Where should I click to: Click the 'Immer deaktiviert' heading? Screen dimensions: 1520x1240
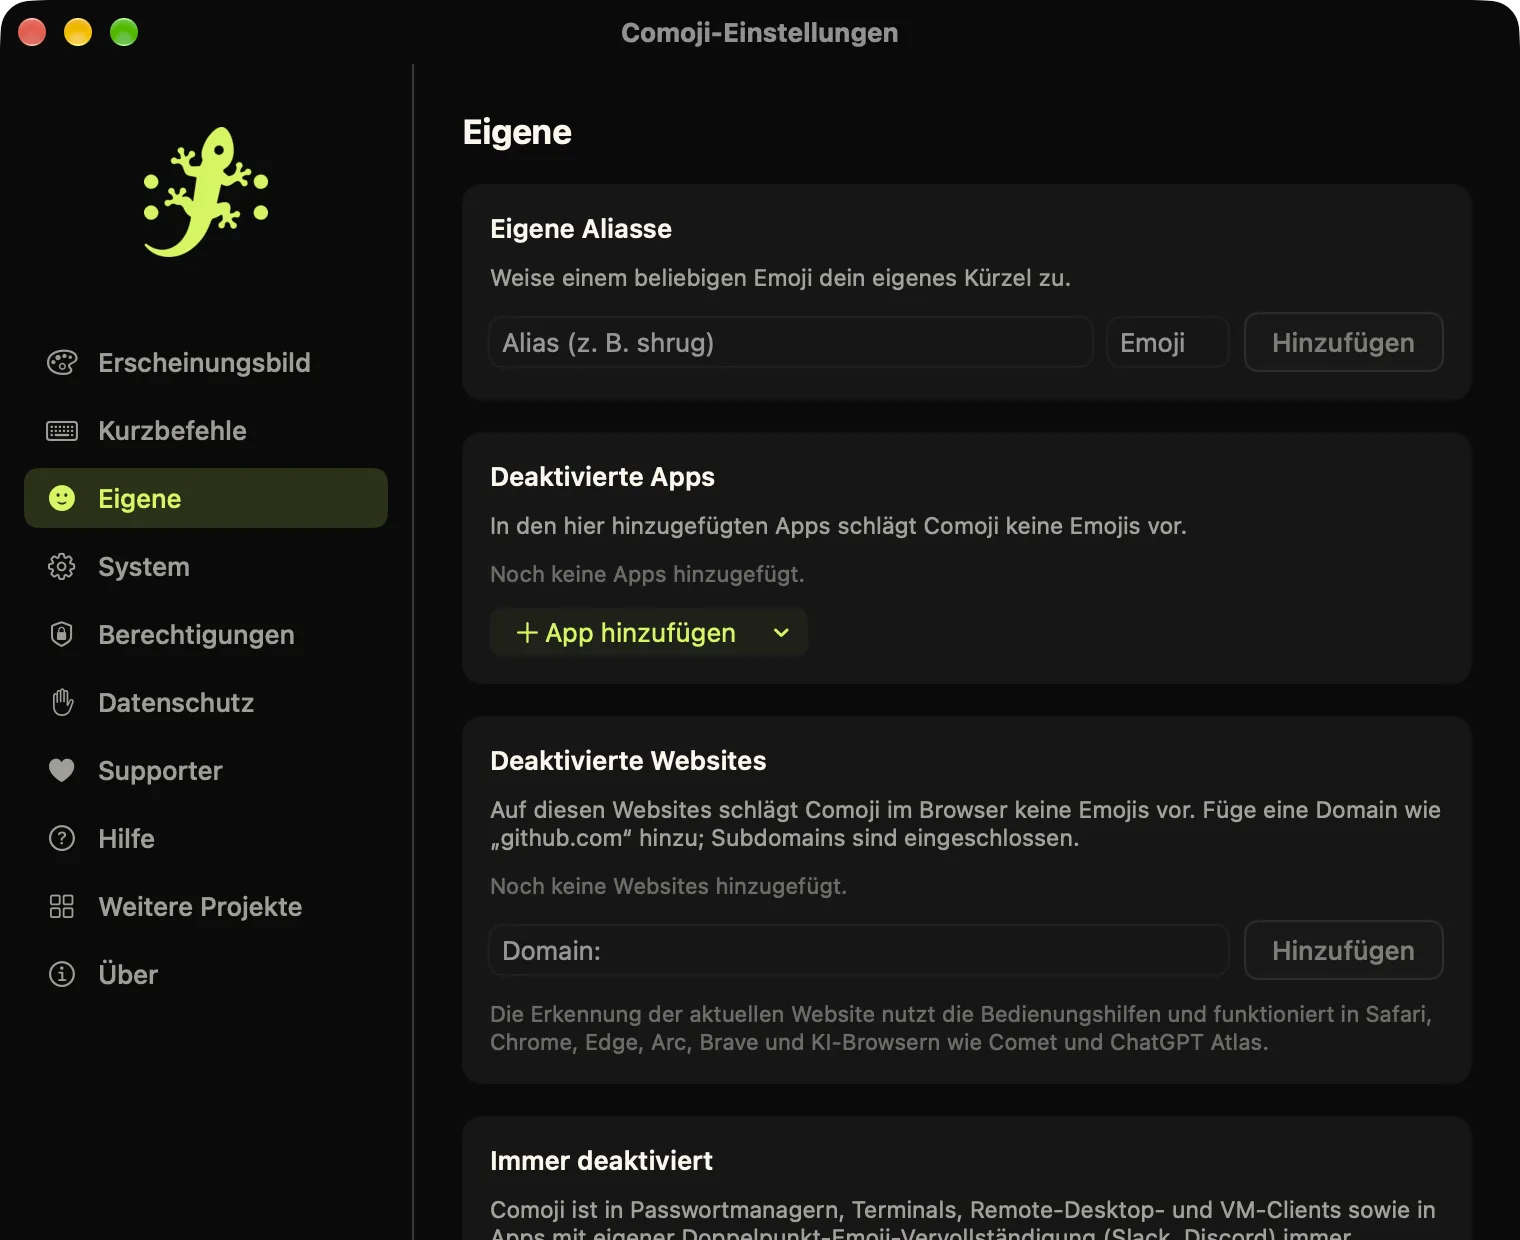click(601, 1161)
